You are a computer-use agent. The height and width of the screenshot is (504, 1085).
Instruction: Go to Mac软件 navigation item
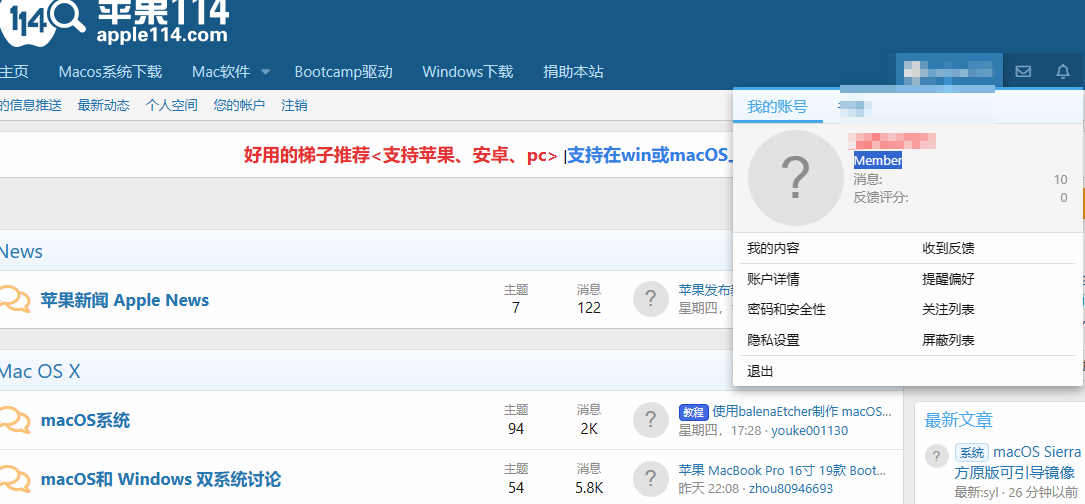(x=221, y=71)
